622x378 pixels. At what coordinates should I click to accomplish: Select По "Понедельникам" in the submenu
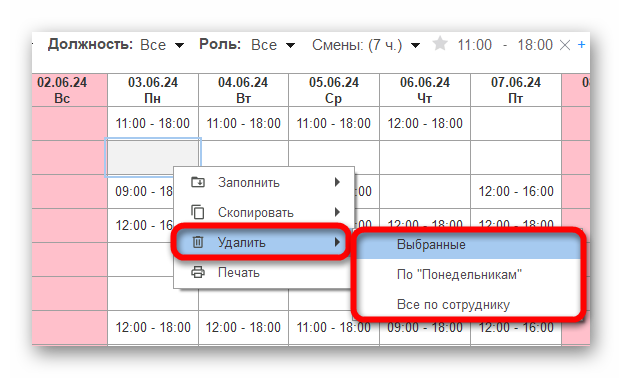tap(468, 274)
